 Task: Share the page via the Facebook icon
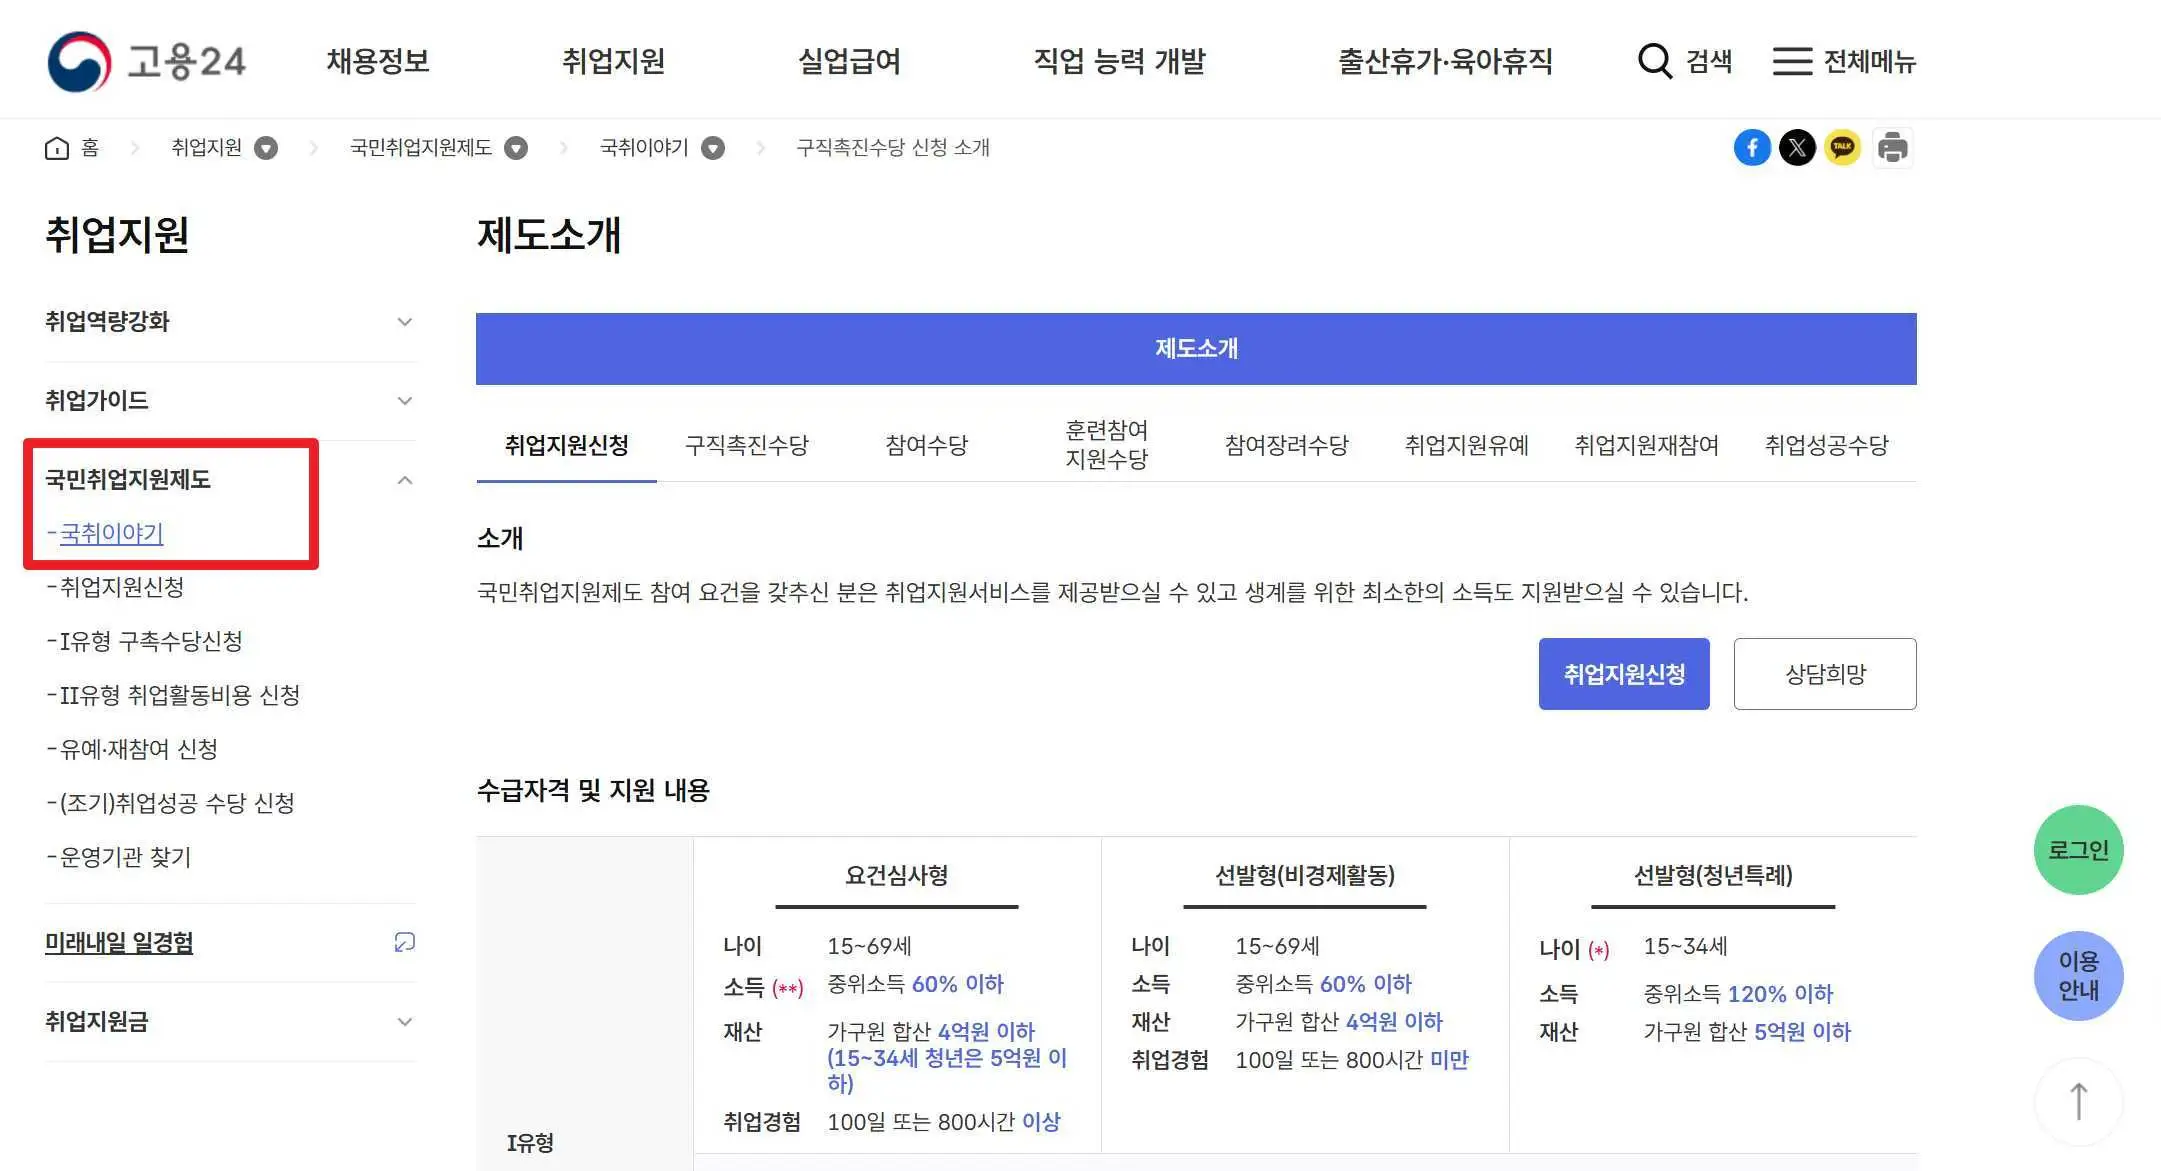pyautogui.click(x=1752, y=147)
